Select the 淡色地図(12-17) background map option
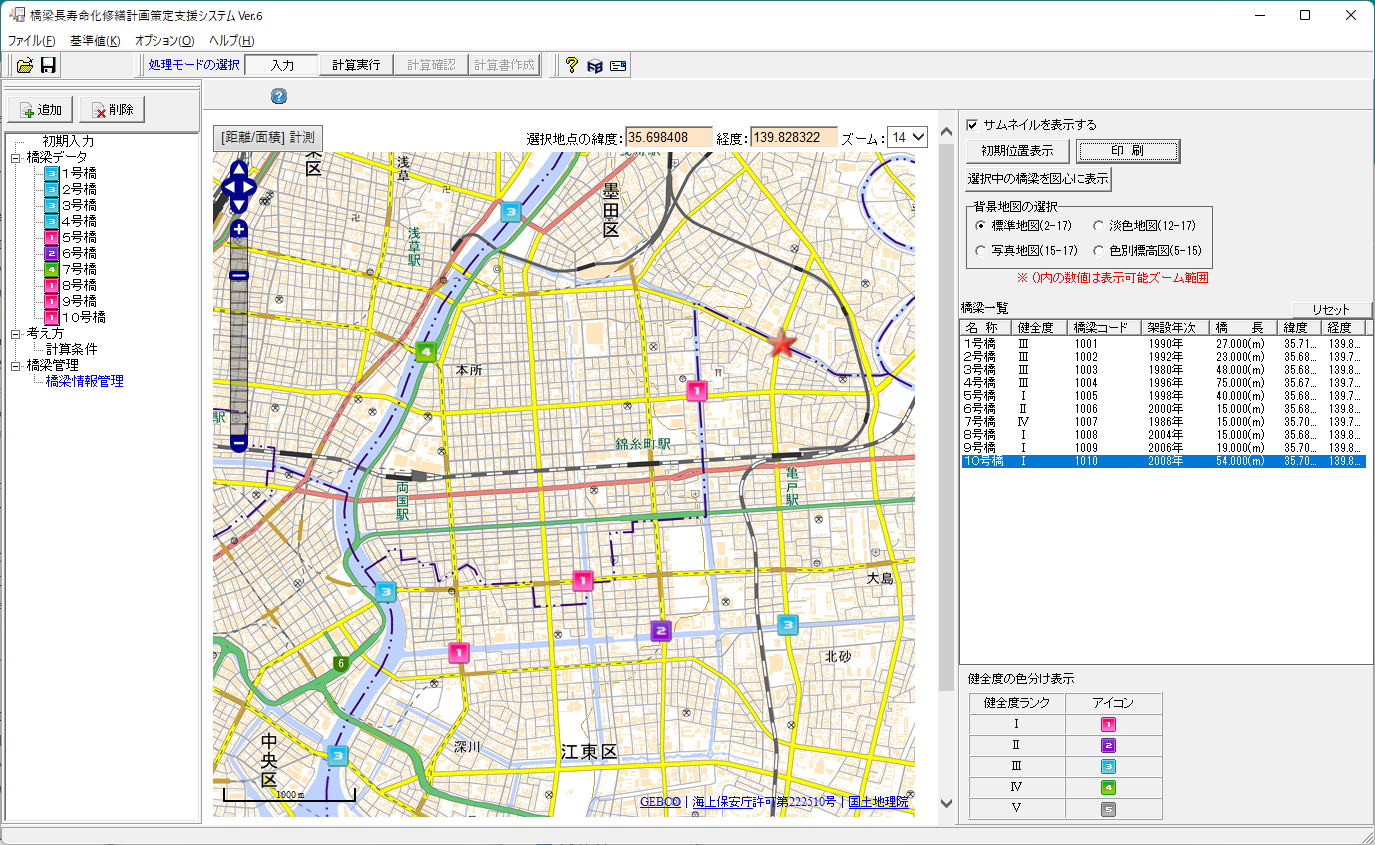 click(x=1099, y=226)
